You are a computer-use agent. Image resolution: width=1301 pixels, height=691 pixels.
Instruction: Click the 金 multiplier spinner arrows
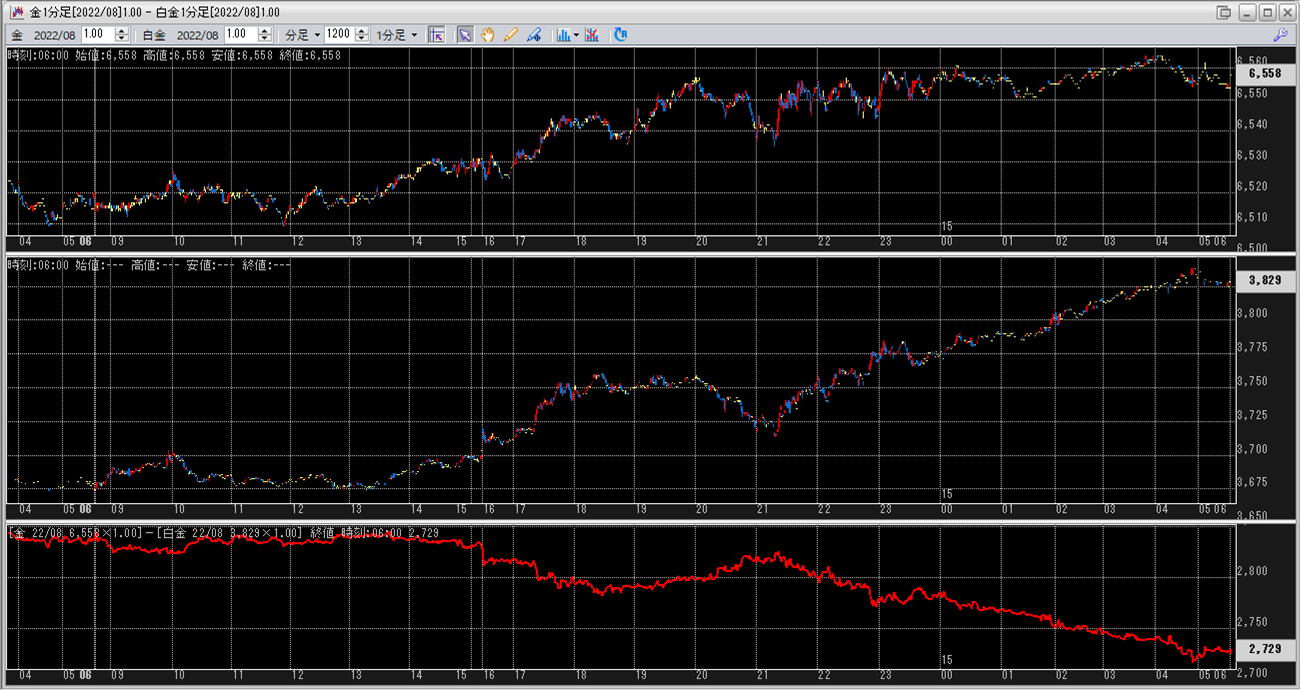click(121, 34)
